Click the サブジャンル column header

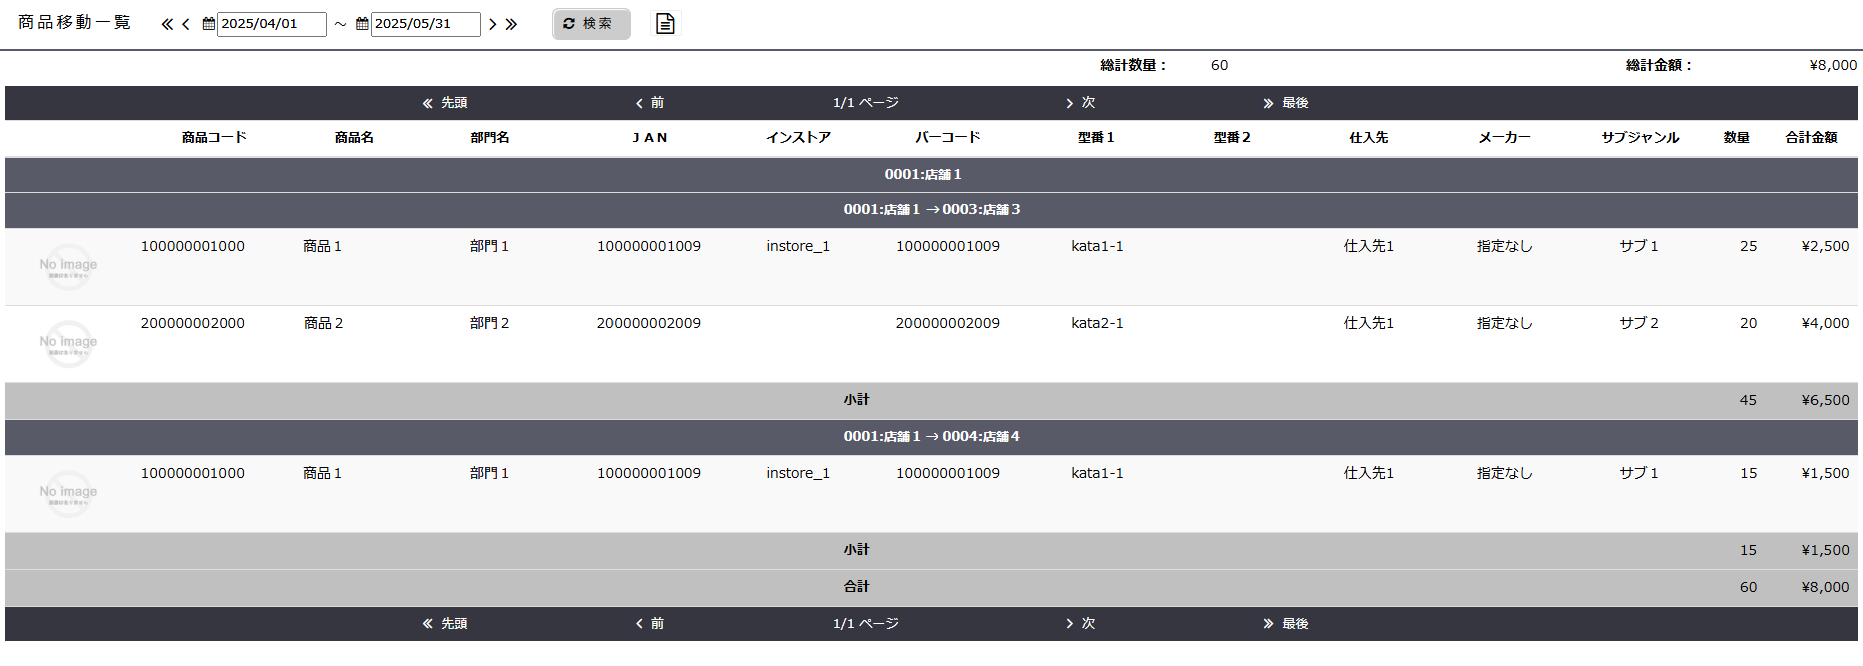pos(1640,138)
